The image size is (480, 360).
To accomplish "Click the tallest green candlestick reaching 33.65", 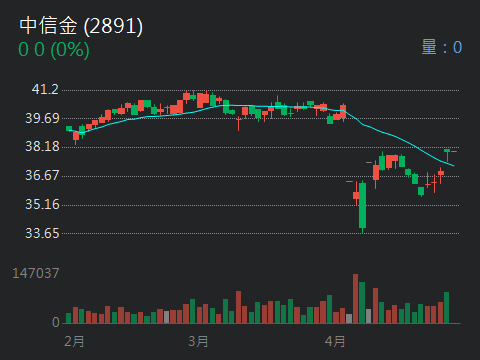I will coord(362,205).
